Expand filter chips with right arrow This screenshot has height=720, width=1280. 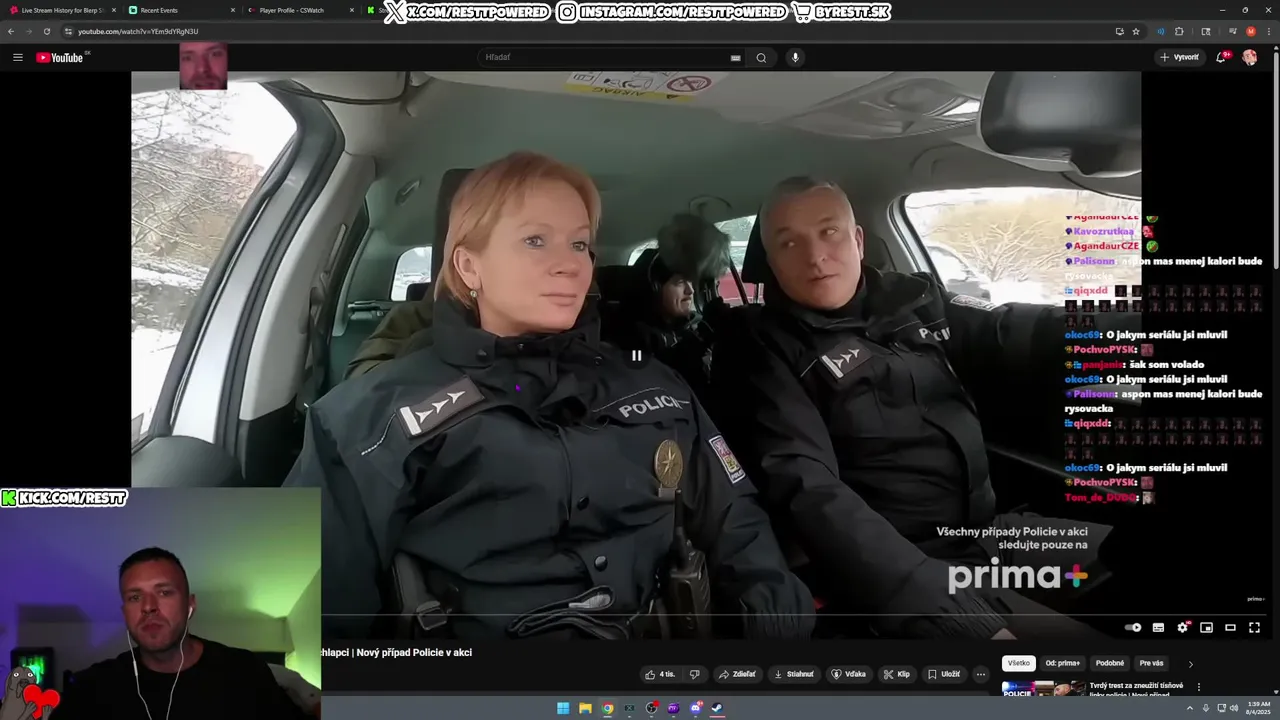tap(1190, 664)
